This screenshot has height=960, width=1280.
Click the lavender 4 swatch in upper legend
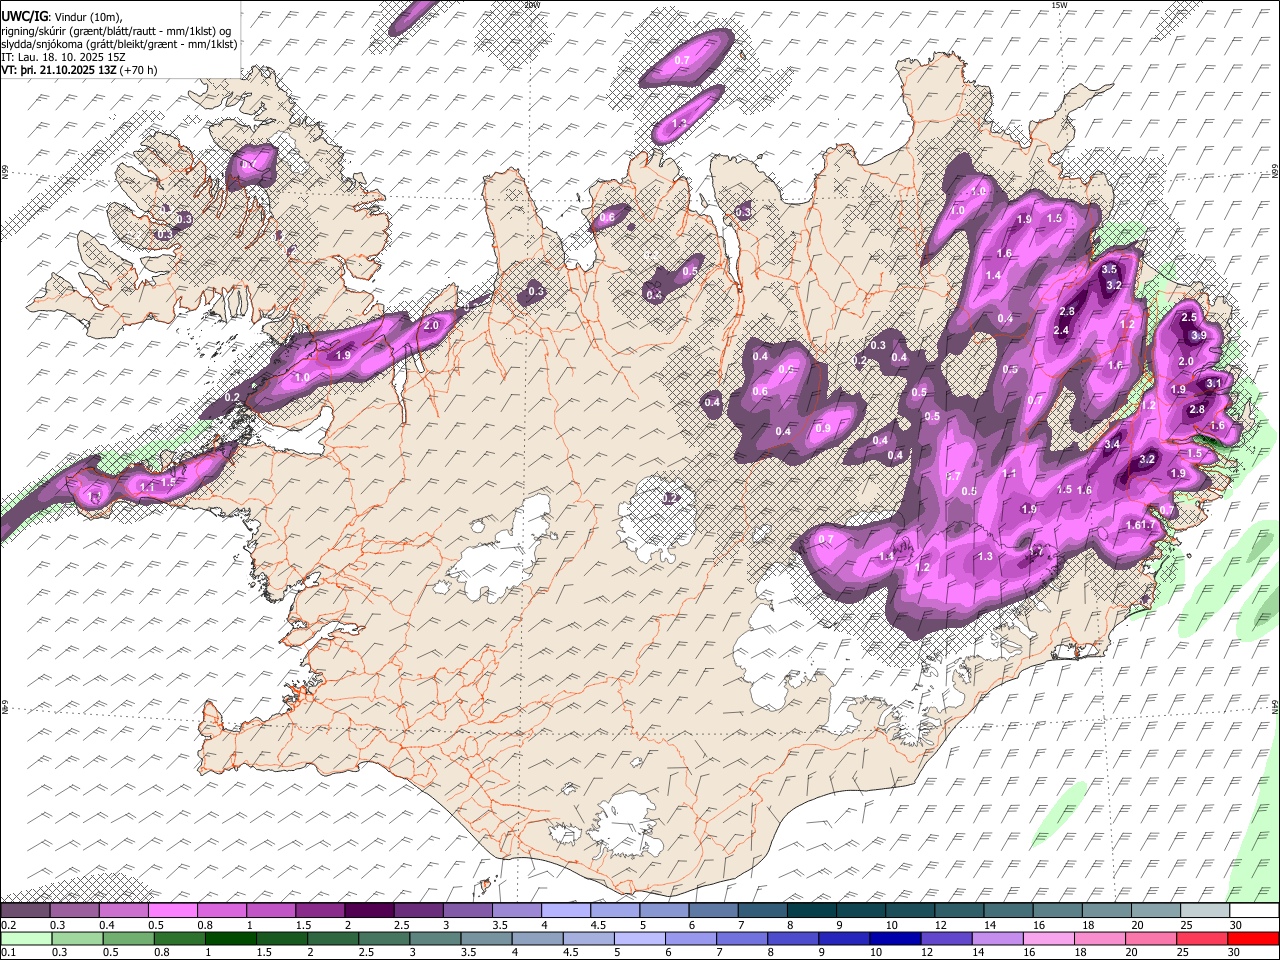click(x=565, y=911)
